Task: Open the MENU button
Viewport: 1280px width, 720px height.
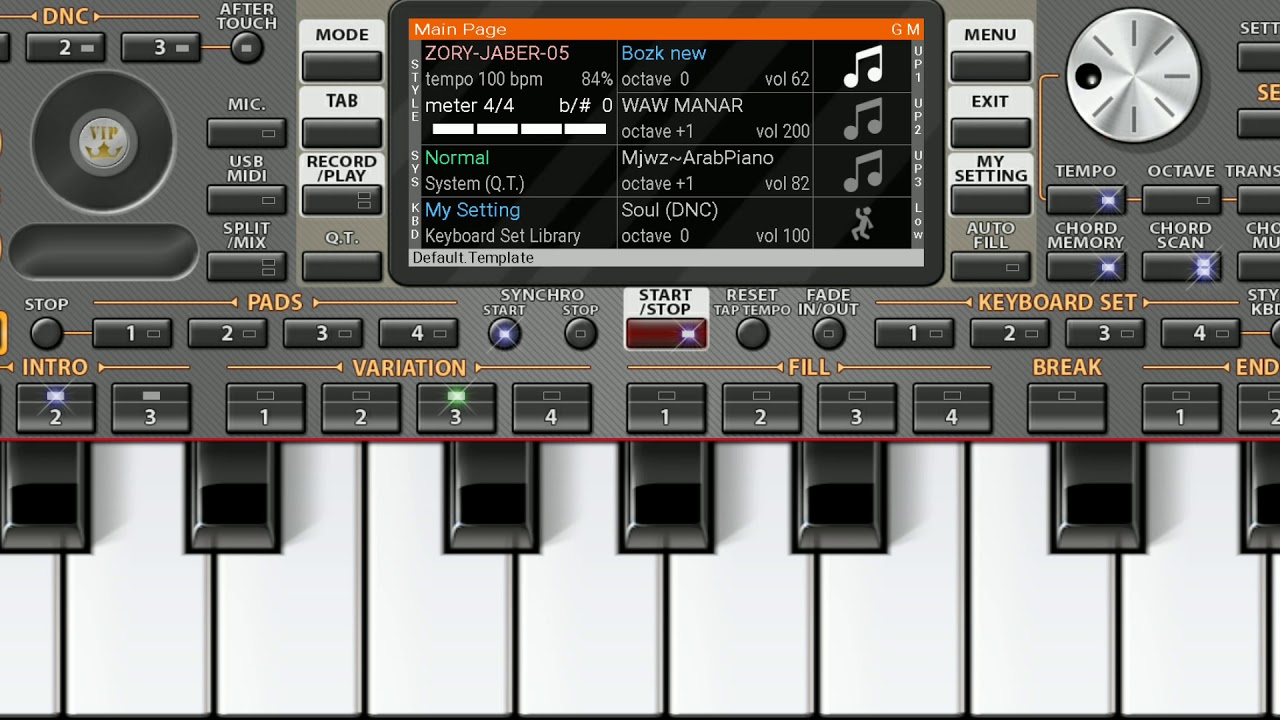Action: tap(990, 66)
